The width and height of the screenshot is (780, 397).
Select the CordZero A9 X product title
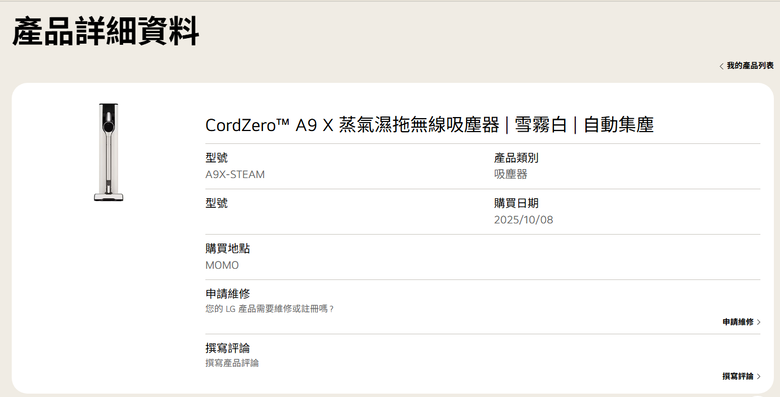429,124
